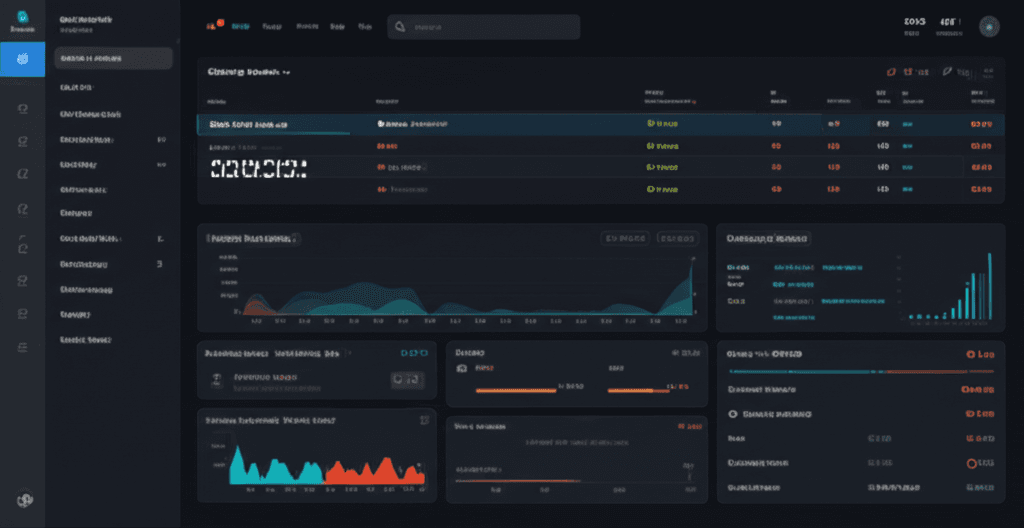This screenshot has height=528, width=1024.
Task: Toggle the orange ring indicator in the right list
Action: coord(971,463)
